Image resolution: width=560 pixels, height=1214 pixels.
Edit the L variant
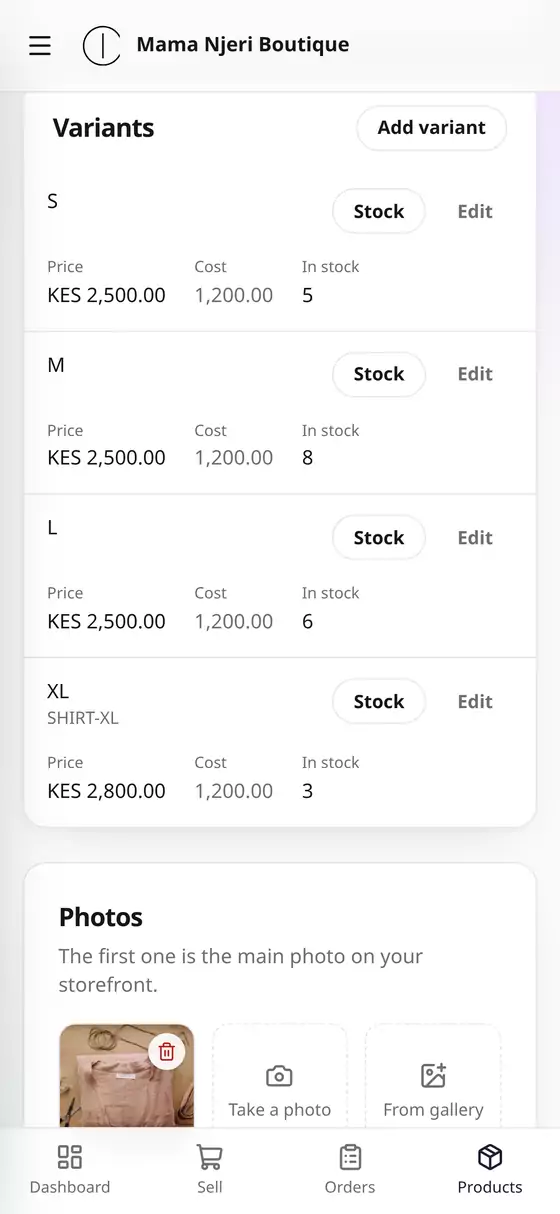click(x=475, y=538)
